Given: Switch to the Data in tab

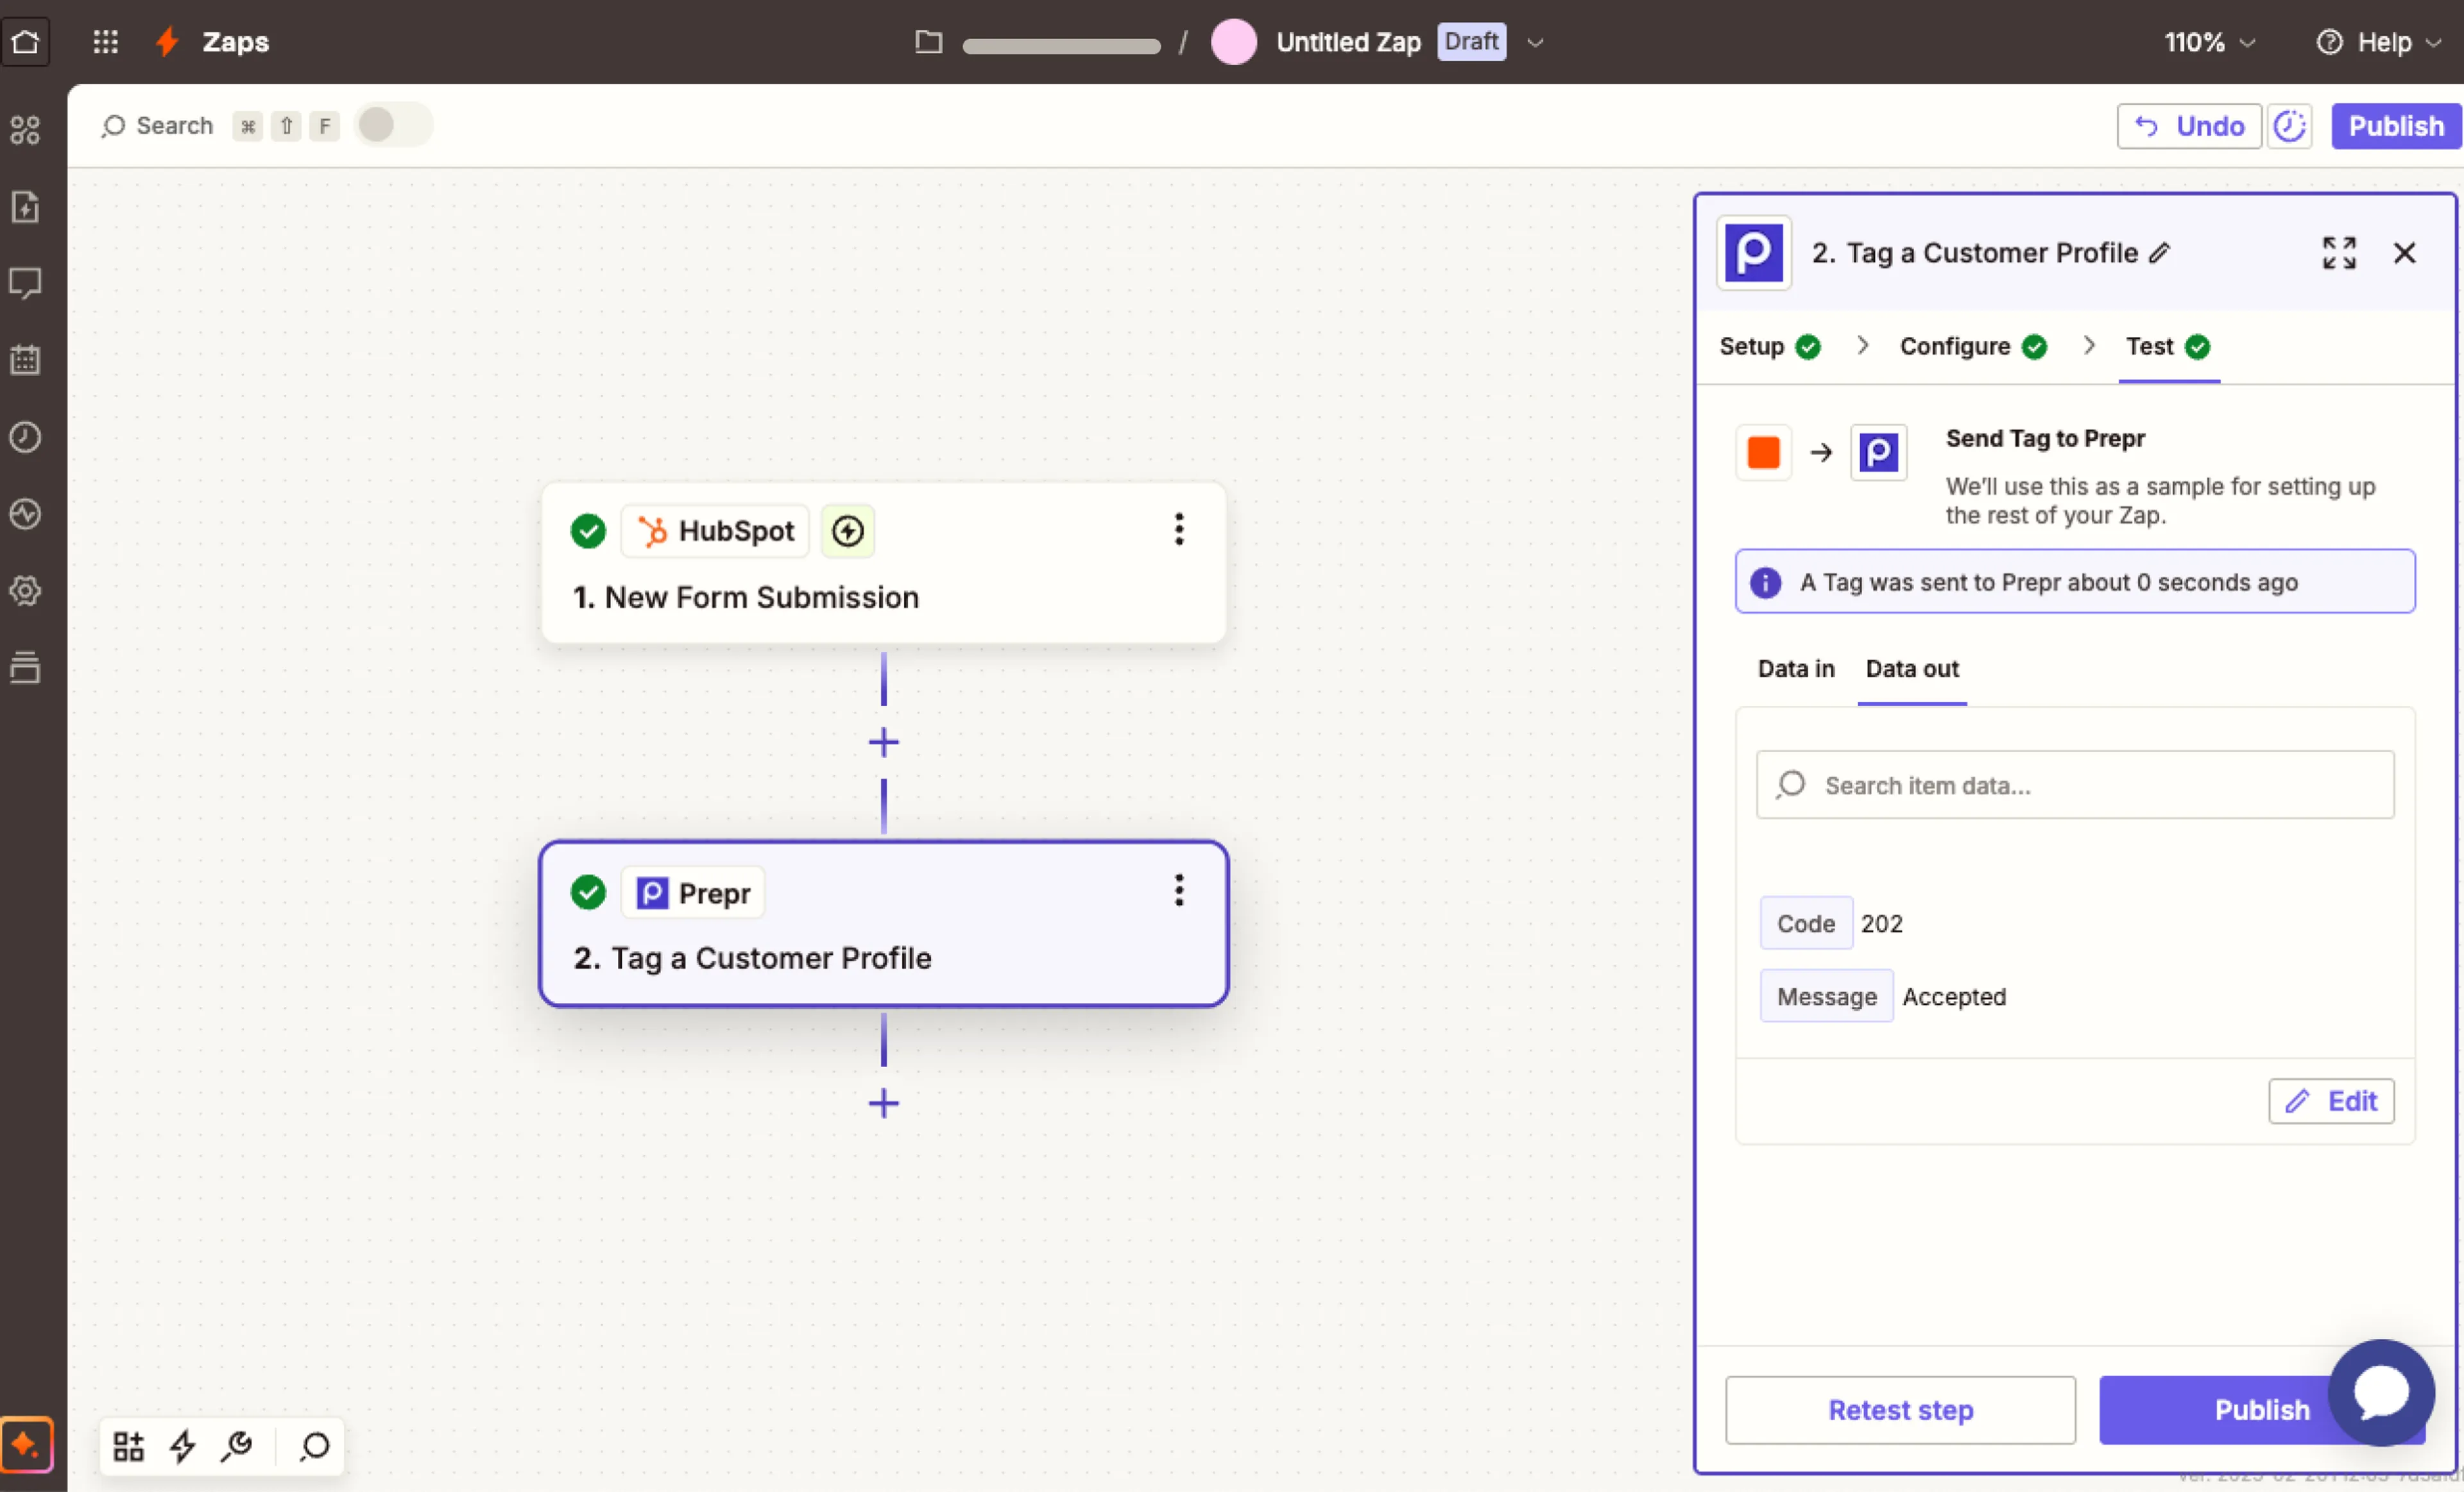Looking at the screenshot, I should coord(1796,669).
